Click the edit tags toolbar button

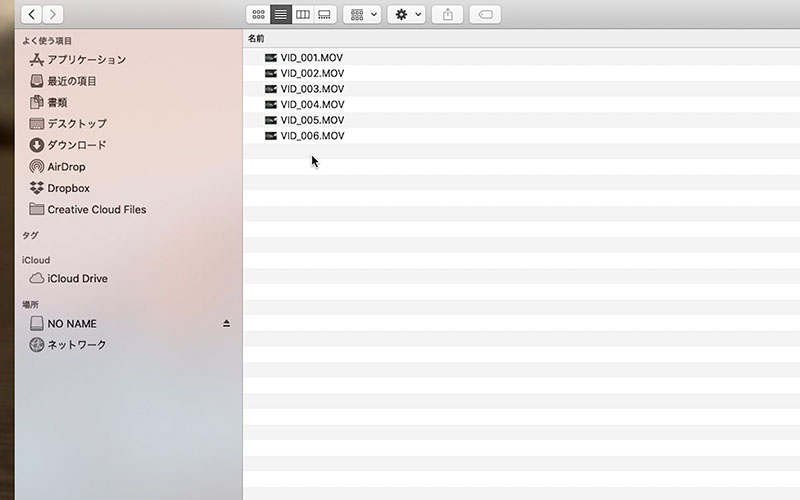click(x=485, y=14)
